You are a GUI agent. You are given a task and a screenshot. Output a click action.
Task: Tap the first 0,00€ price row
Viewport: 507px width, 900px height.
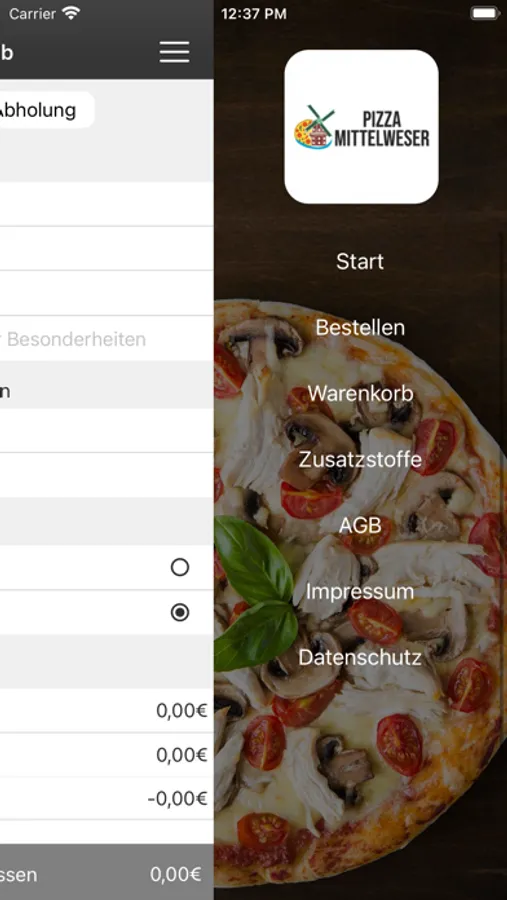pyautogui.click(x=106, y=711)
